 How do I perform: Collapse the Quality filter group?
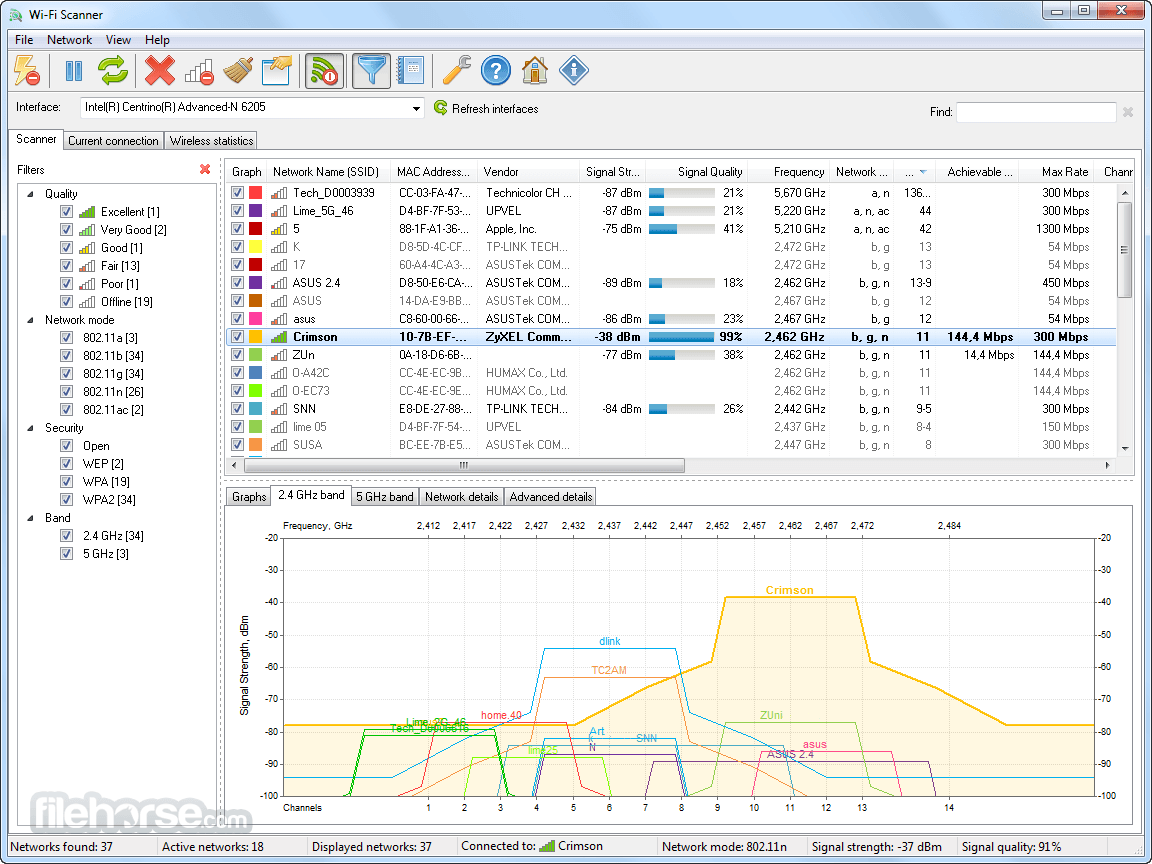tap(30, 194)
